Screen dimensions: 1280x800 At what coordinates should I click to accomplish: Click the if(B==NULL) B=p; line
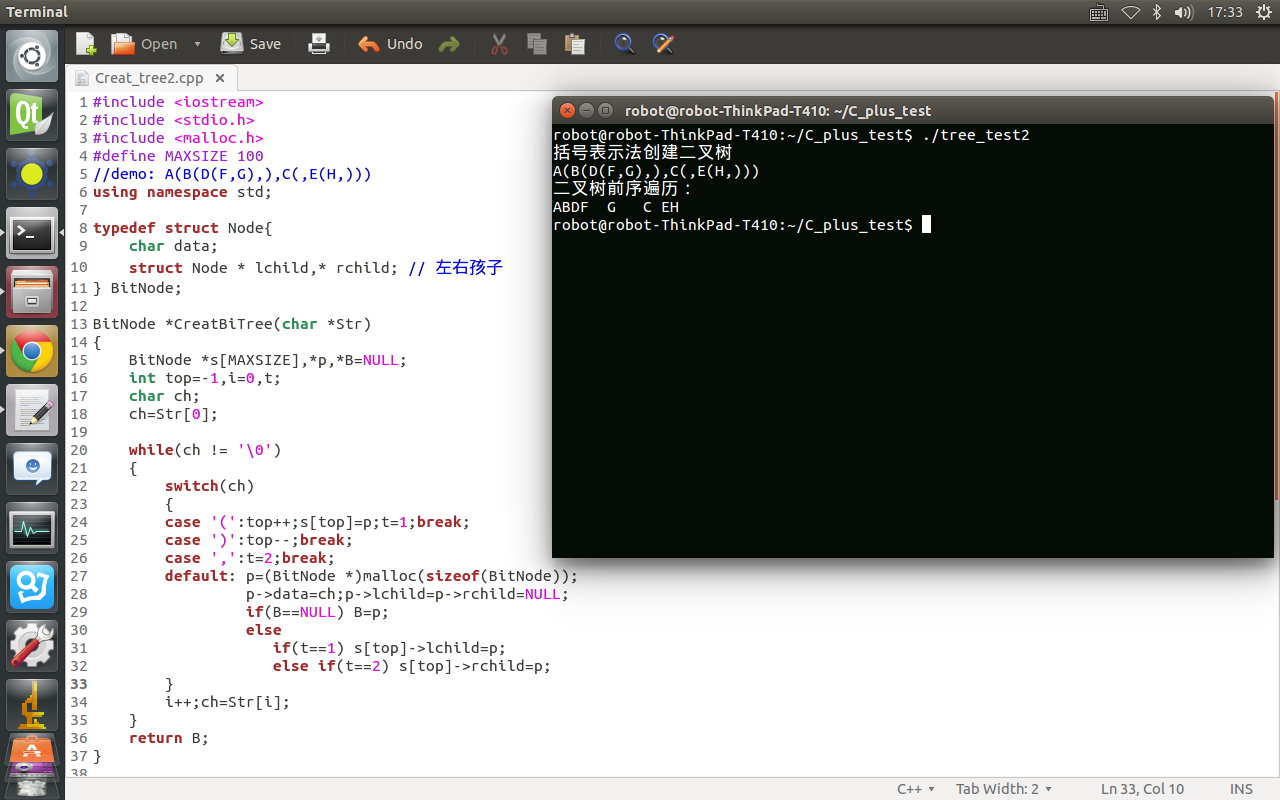point(318,612)
